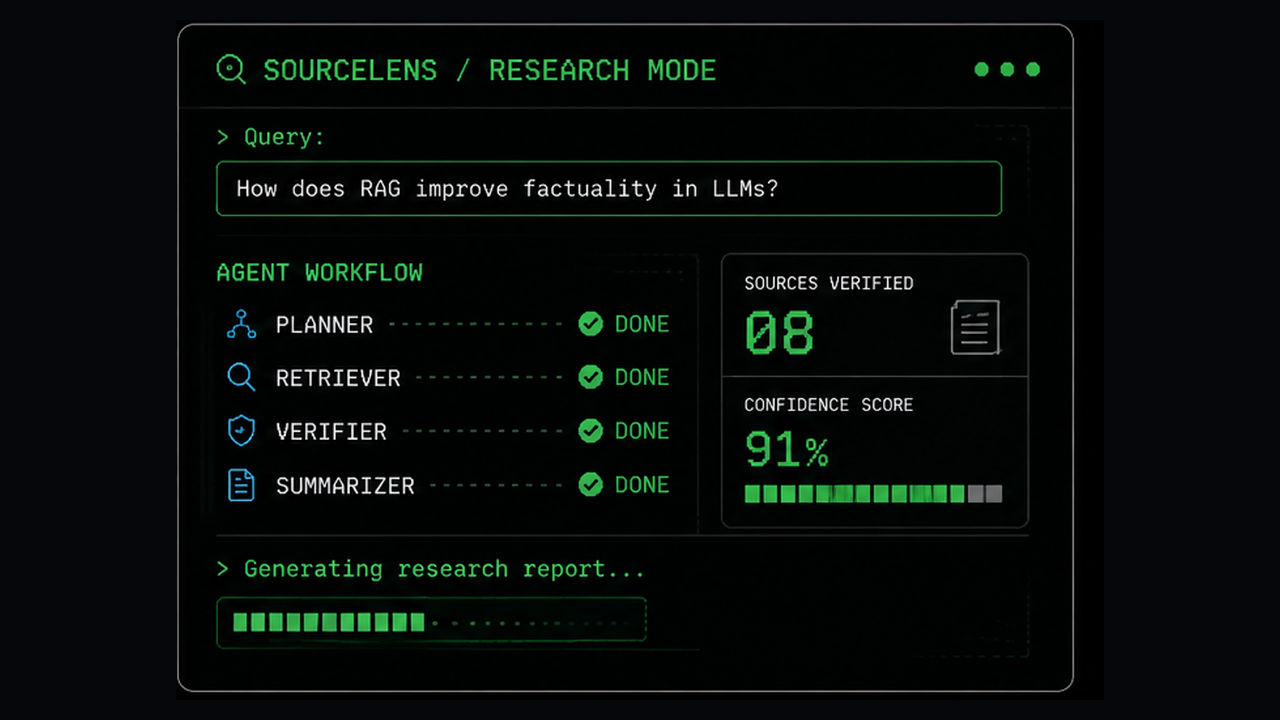Click the "> Query:" prompt label
The image size is (1280, 720).
click(271, 137)
